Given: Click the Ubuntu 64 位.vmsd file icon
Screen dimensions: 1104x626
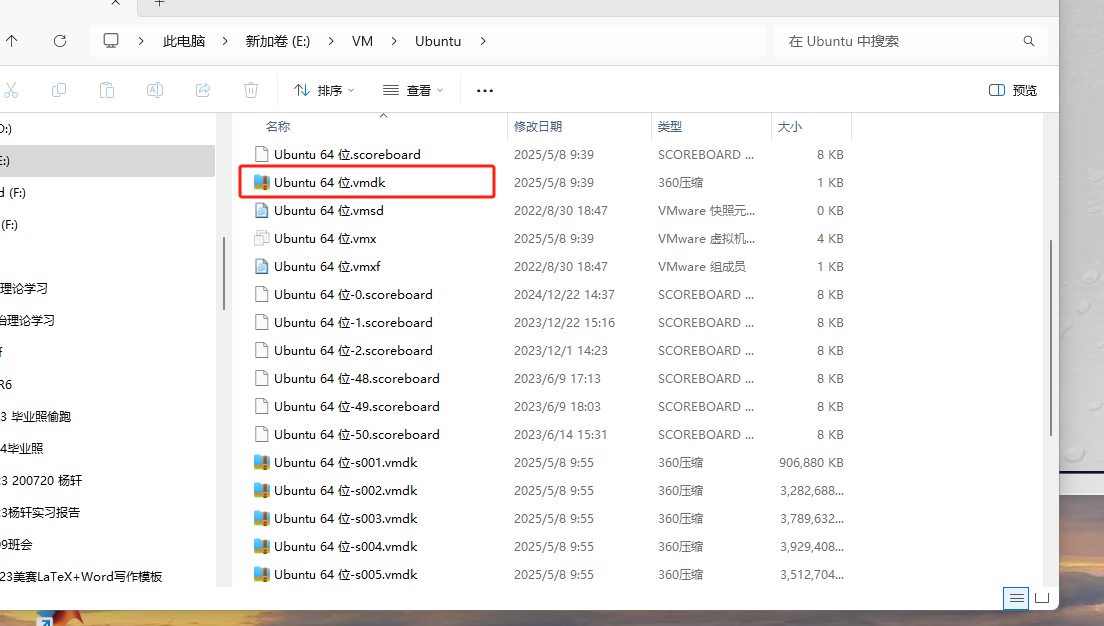Looking at the screenshot, I should [x=261, y=211].
